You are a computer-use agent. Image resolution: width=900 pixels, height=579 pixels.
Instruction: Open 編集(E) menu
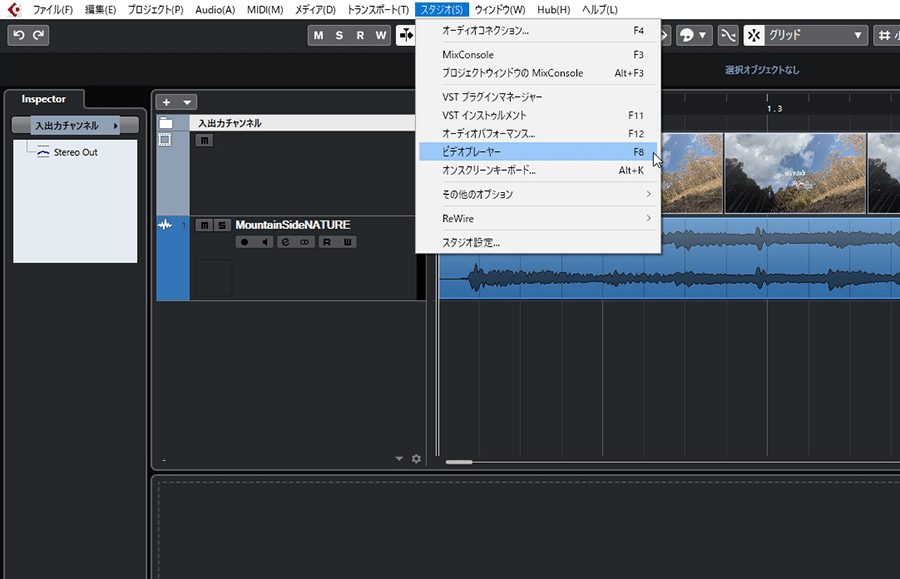point(100,10)
